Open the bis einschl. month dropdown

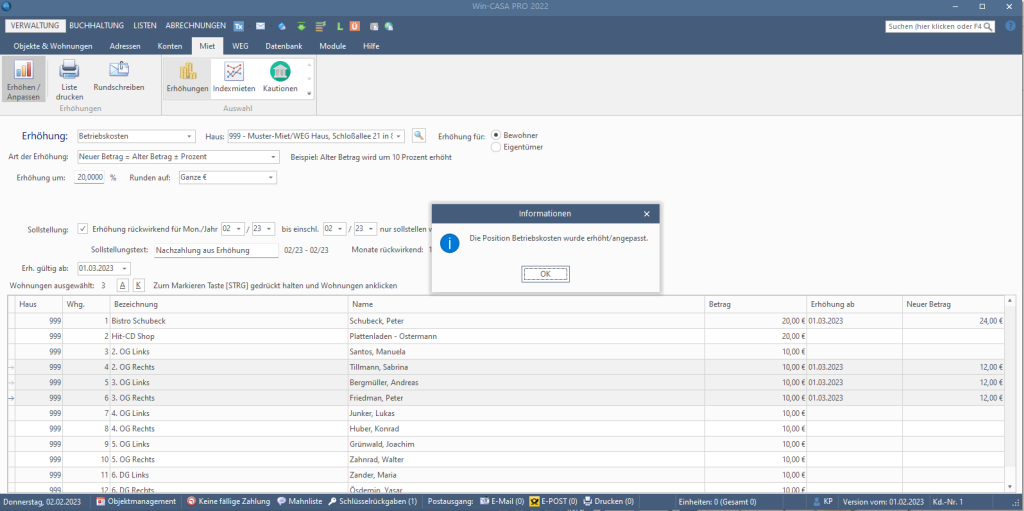pos(342,229)
